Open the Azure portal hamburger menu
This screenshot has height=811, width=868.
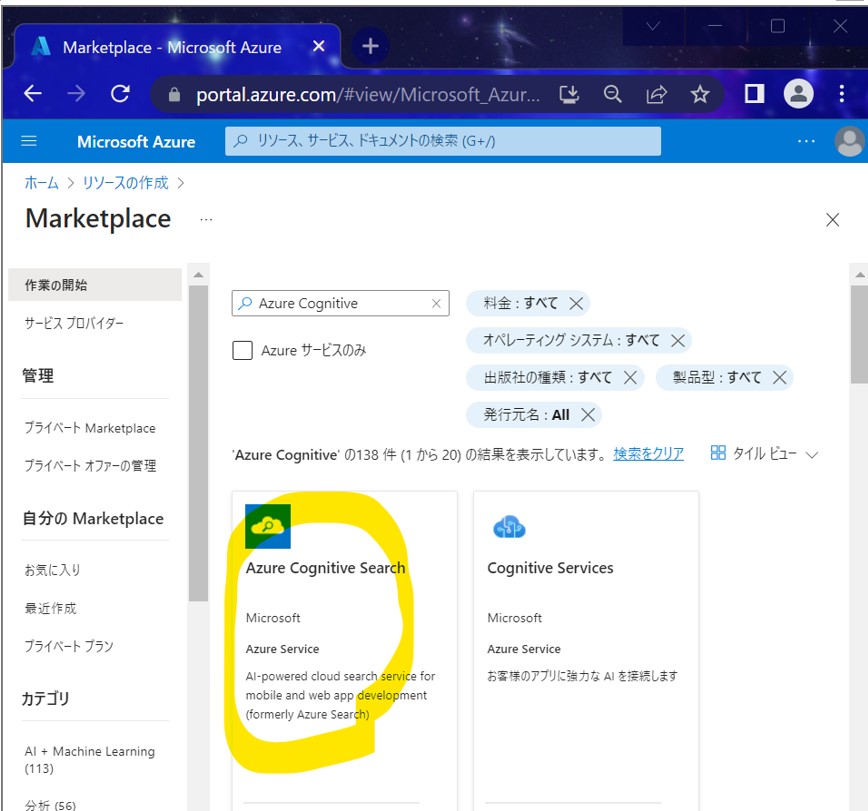coord(29,141)
